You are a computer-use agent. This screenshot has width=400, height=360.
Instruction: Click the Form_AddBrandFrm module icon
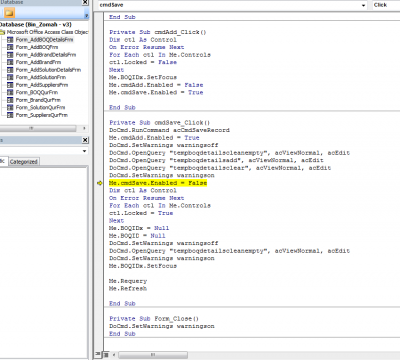coord(10,62)
